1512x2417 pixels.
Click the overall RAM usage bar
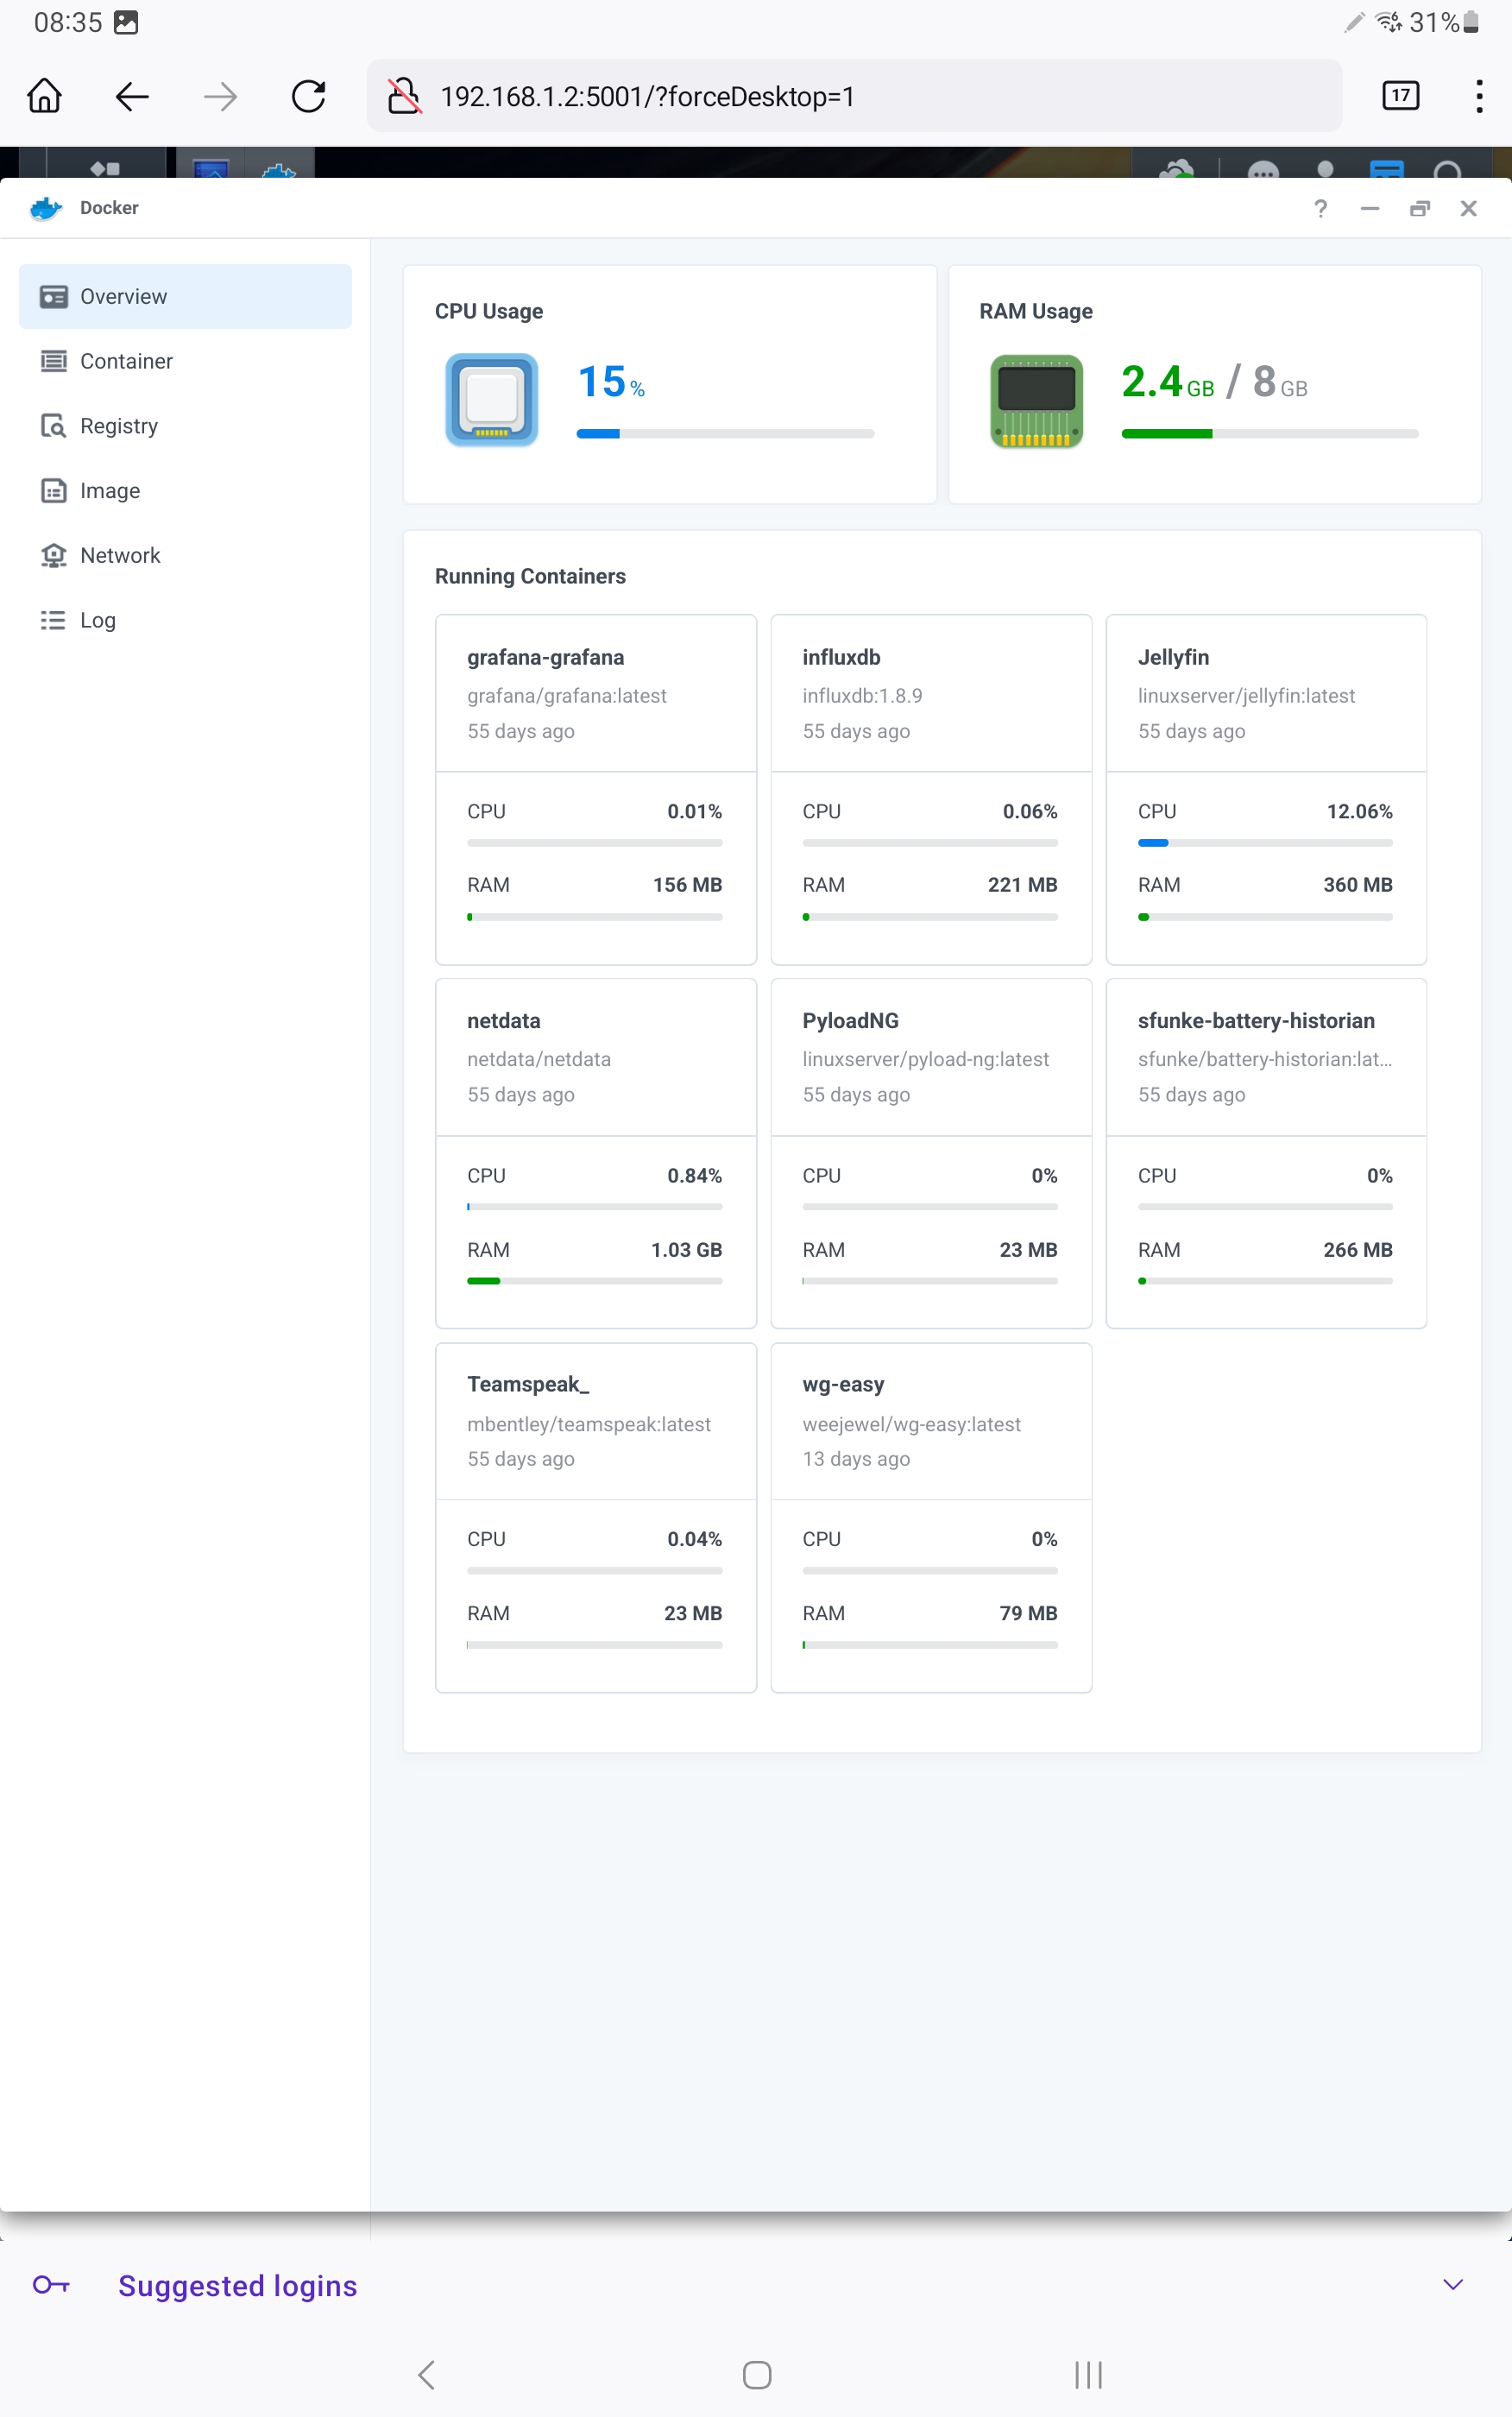click(x=1269, y=434)
